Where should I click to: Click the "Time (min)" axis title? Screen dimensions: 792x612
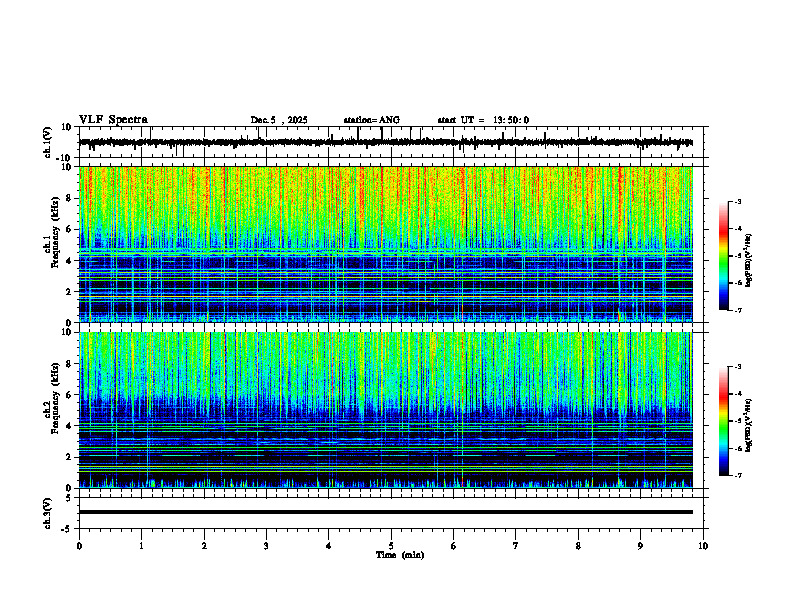tap(400, 555)
